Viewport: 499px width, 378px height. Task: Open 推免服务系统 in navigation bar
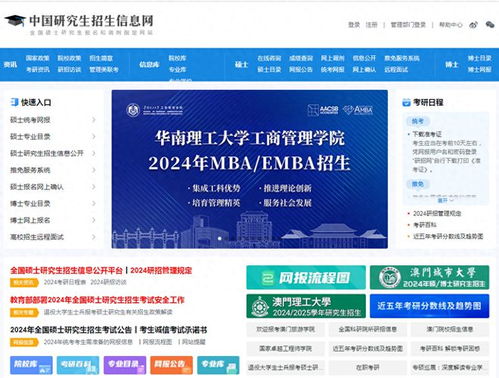(402, 58)
